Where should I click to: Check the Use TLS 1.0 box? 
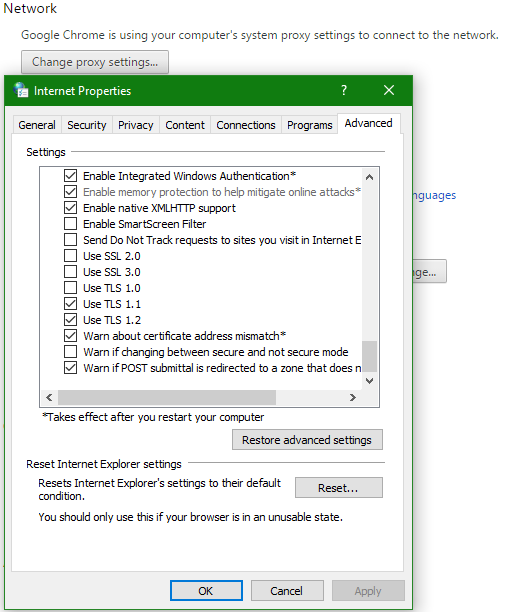[x=70, y=288]
